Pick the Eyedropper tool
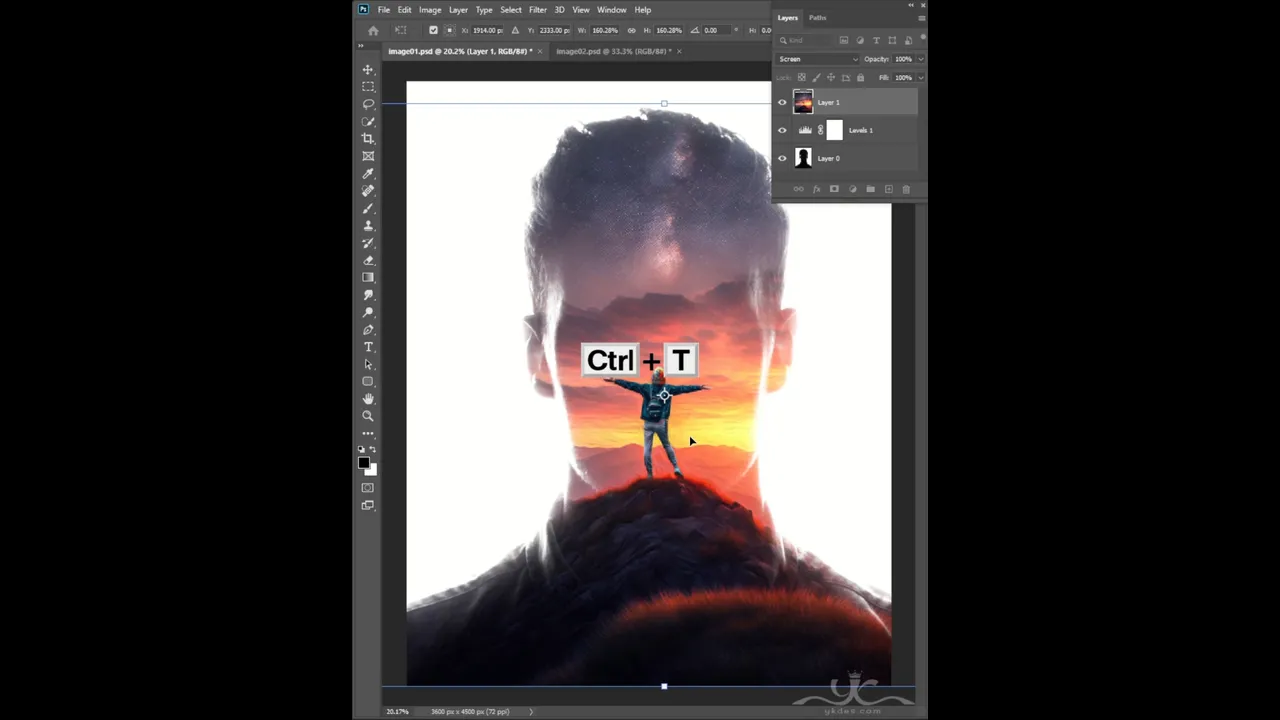 pyautogui.click(x=368, y=174)
